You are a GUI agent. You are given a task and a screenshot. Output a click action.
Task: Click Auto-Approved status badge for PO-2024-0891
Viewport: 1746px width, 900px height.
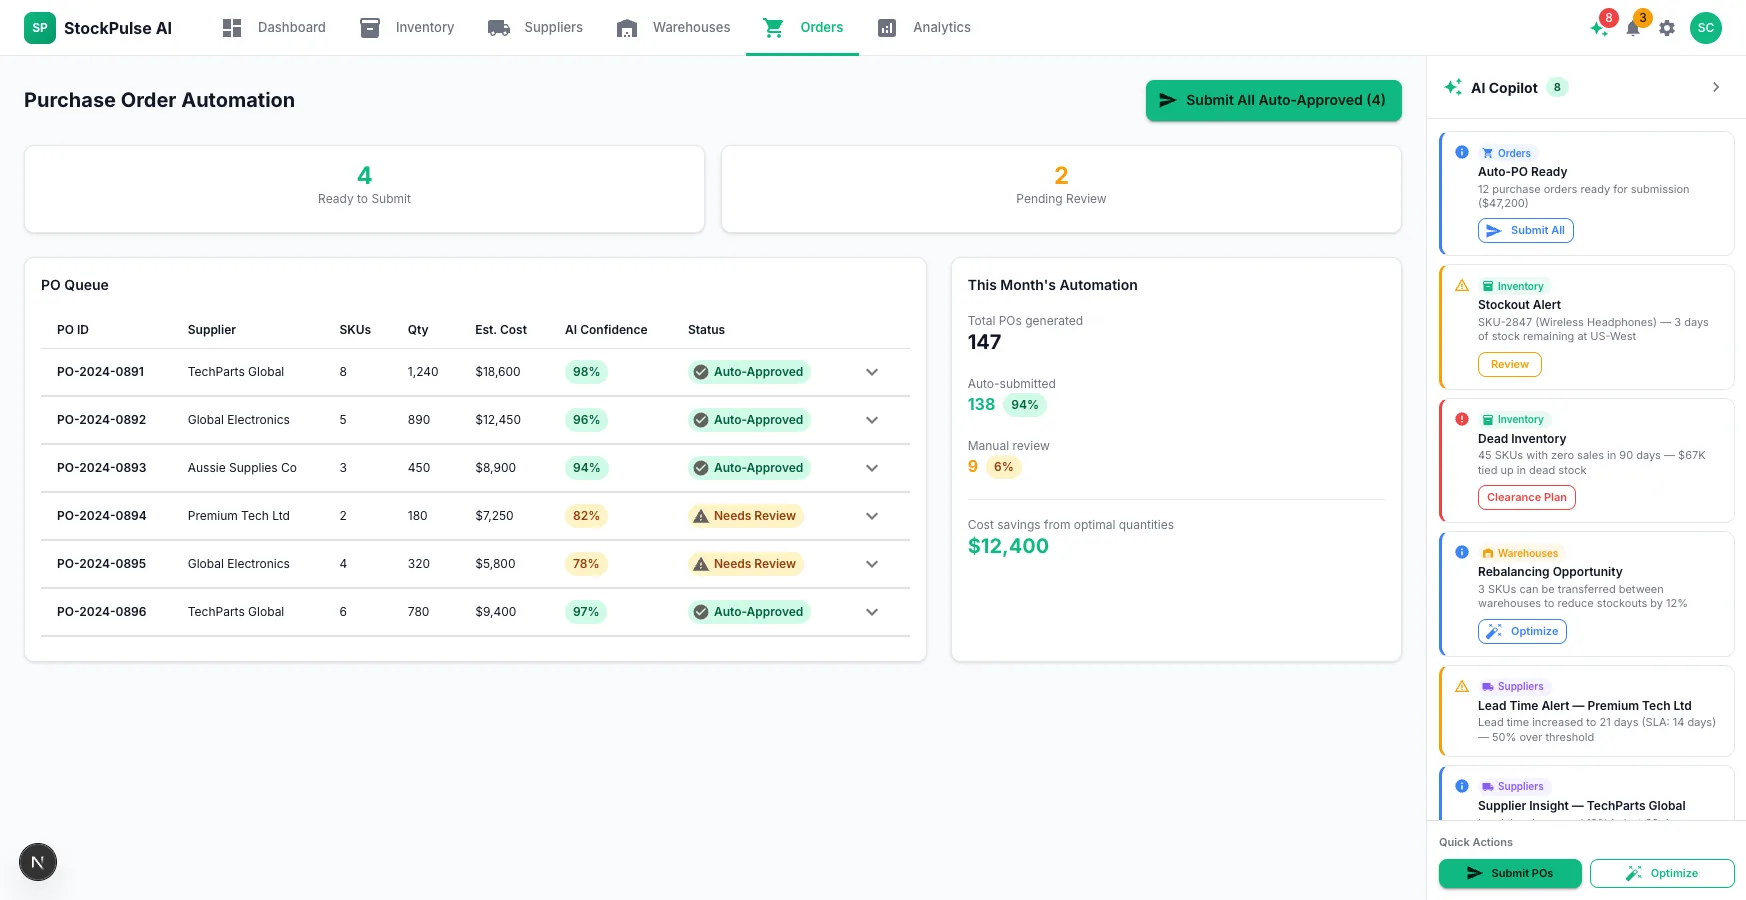coord(749,372)
